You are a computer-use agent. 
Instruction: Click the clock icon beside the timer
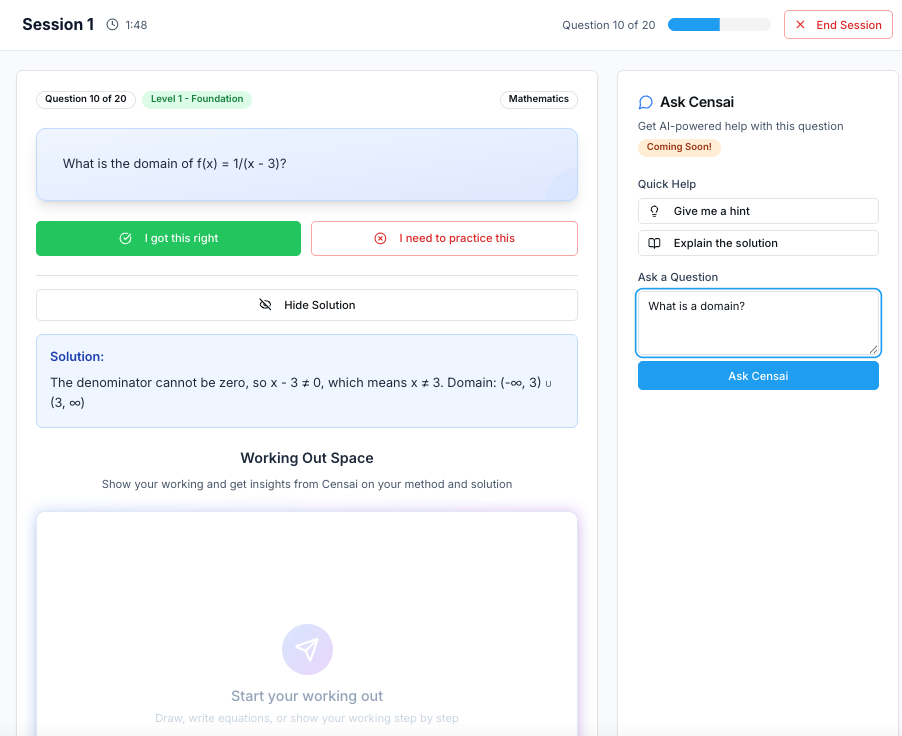(112, 25)
